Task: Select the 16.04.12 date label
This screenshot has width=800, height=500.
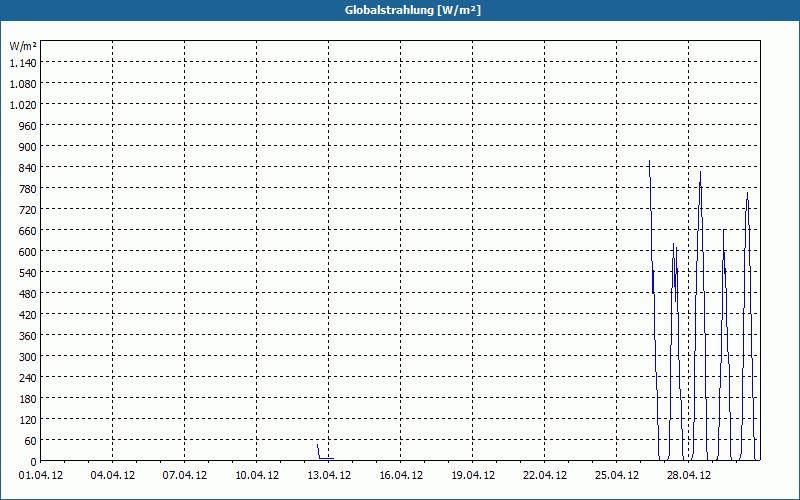Action: (401, 476)
